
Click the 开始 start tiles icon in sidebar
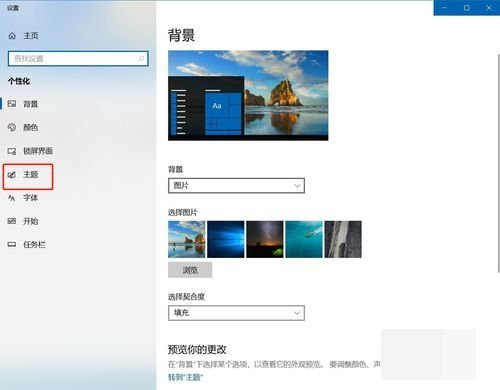pos(12,221)
